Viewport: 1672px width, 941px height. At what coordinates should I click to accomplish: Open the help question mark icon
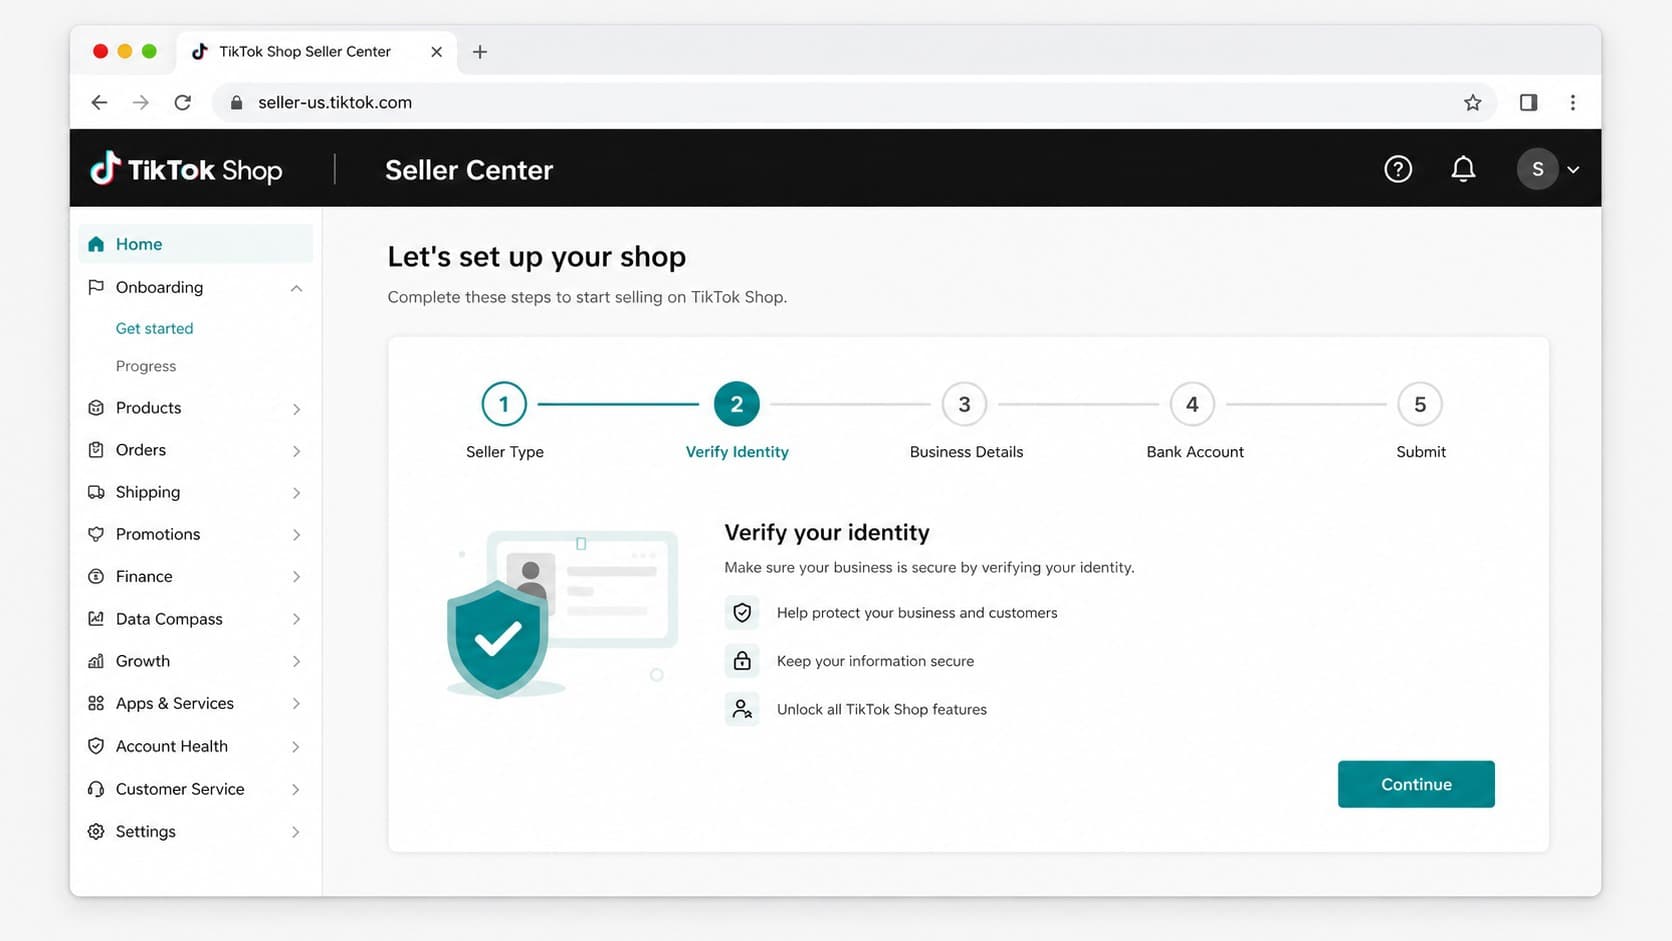[x=1398, y=169]
